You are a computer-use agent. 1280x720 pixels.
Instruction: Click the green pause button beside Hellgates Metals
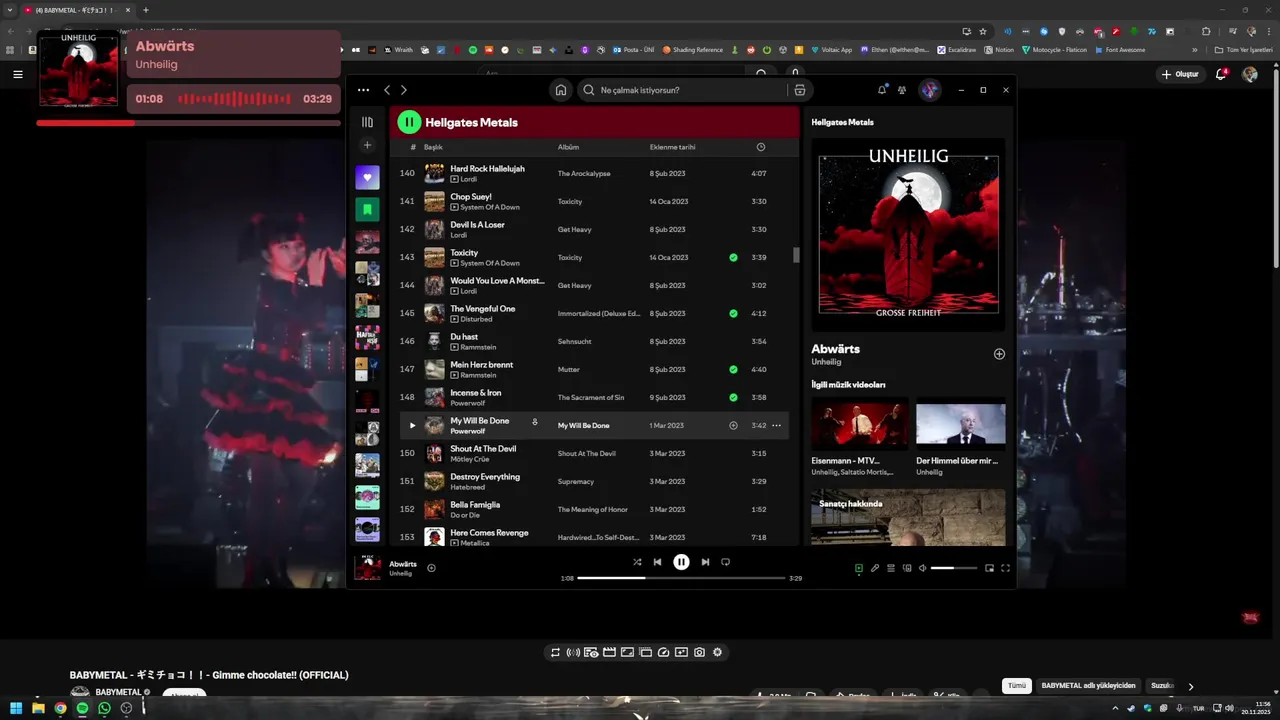[x=409, y=122]
